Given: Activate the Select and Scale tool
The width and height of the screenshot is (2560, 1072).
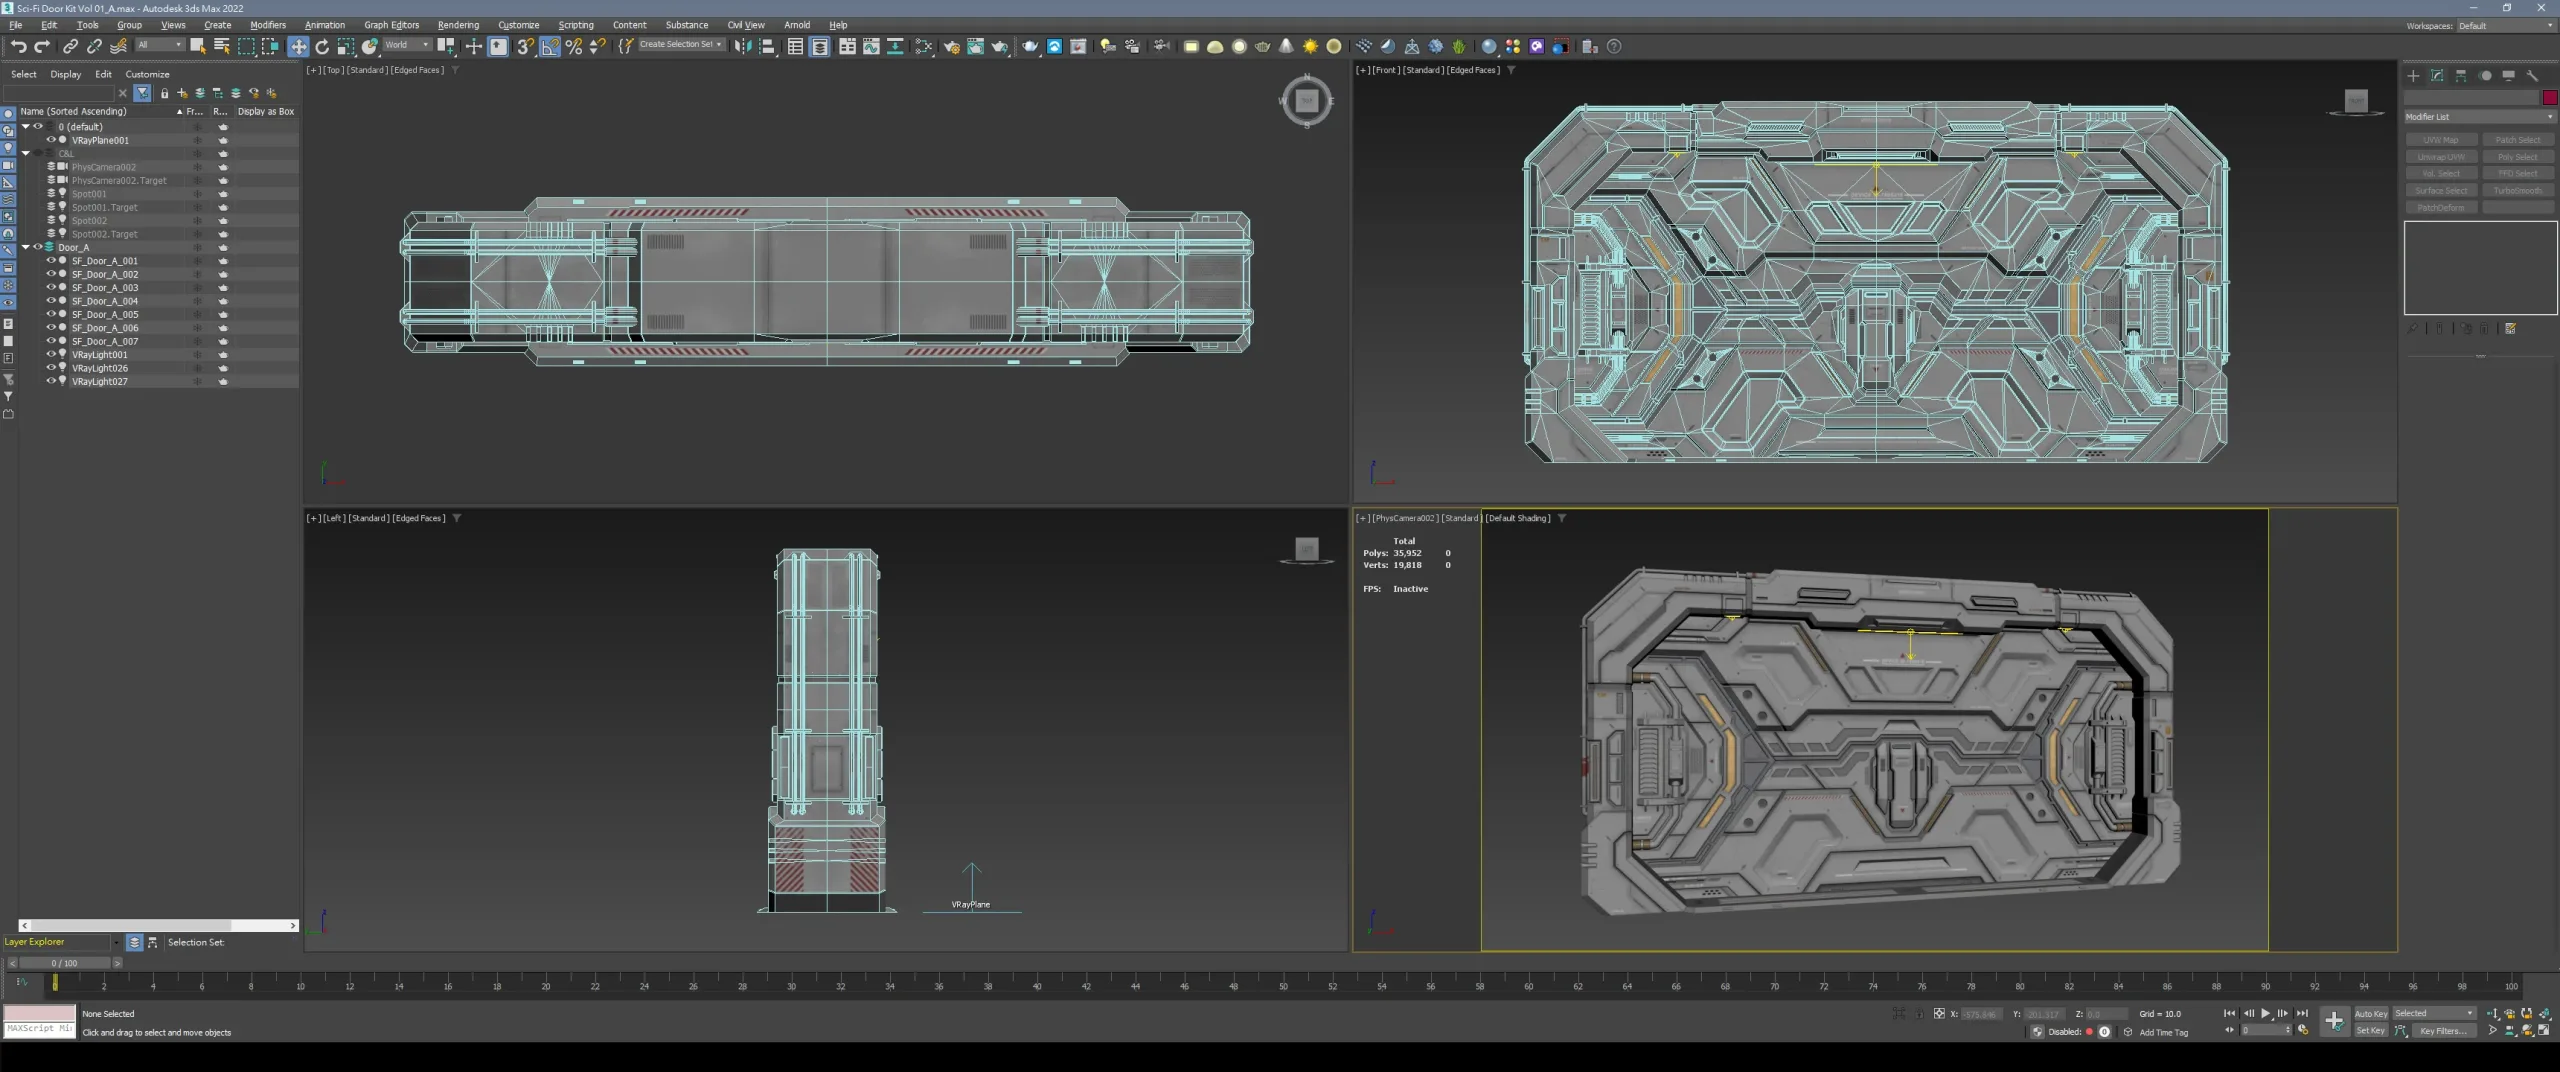Looking at the screenshot, I should point(345,46).
